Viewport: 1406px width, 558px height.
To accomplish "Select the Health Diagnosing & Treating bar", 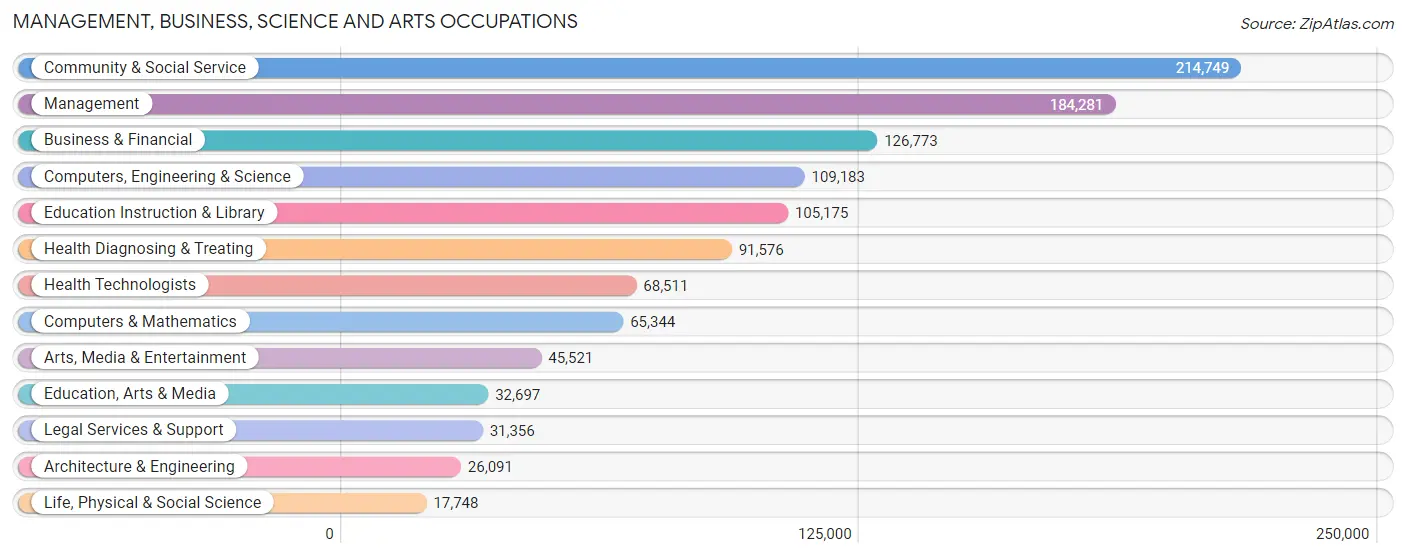I will 375,249.
